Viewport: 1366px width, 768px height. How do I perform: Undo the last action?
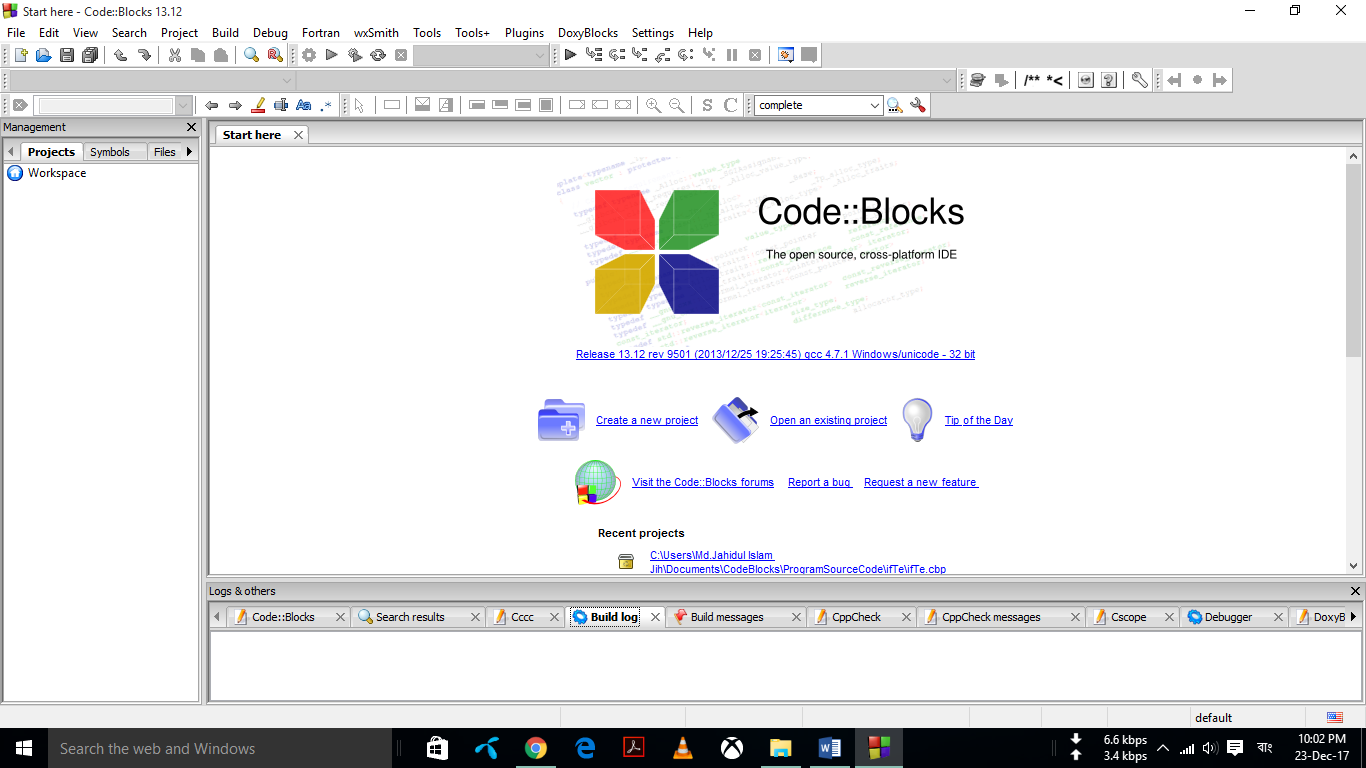click(x=121, y=55)
